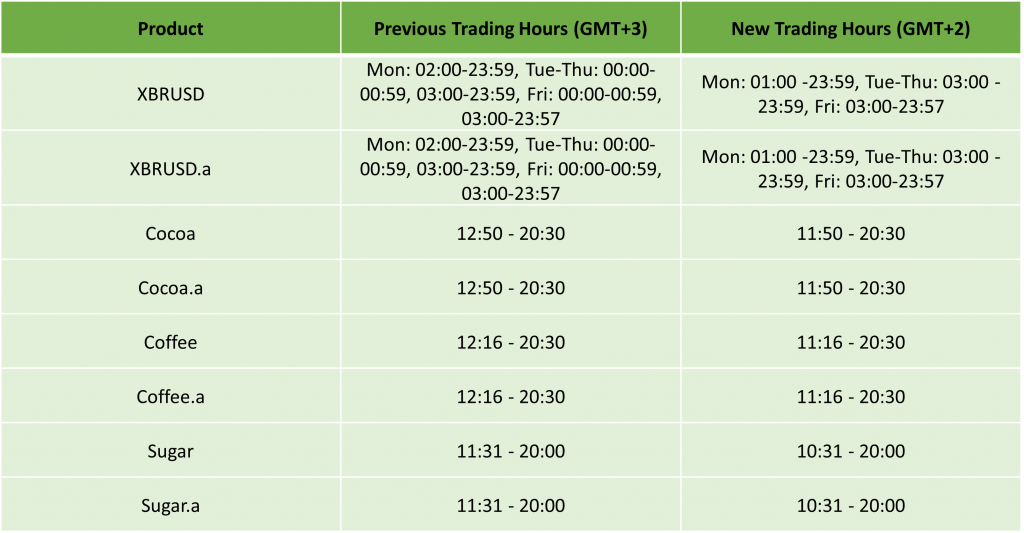Select the Previous Trading Hours (GMT+3) header
Viewport: 1024px width, 533px height.
point(510,28)
